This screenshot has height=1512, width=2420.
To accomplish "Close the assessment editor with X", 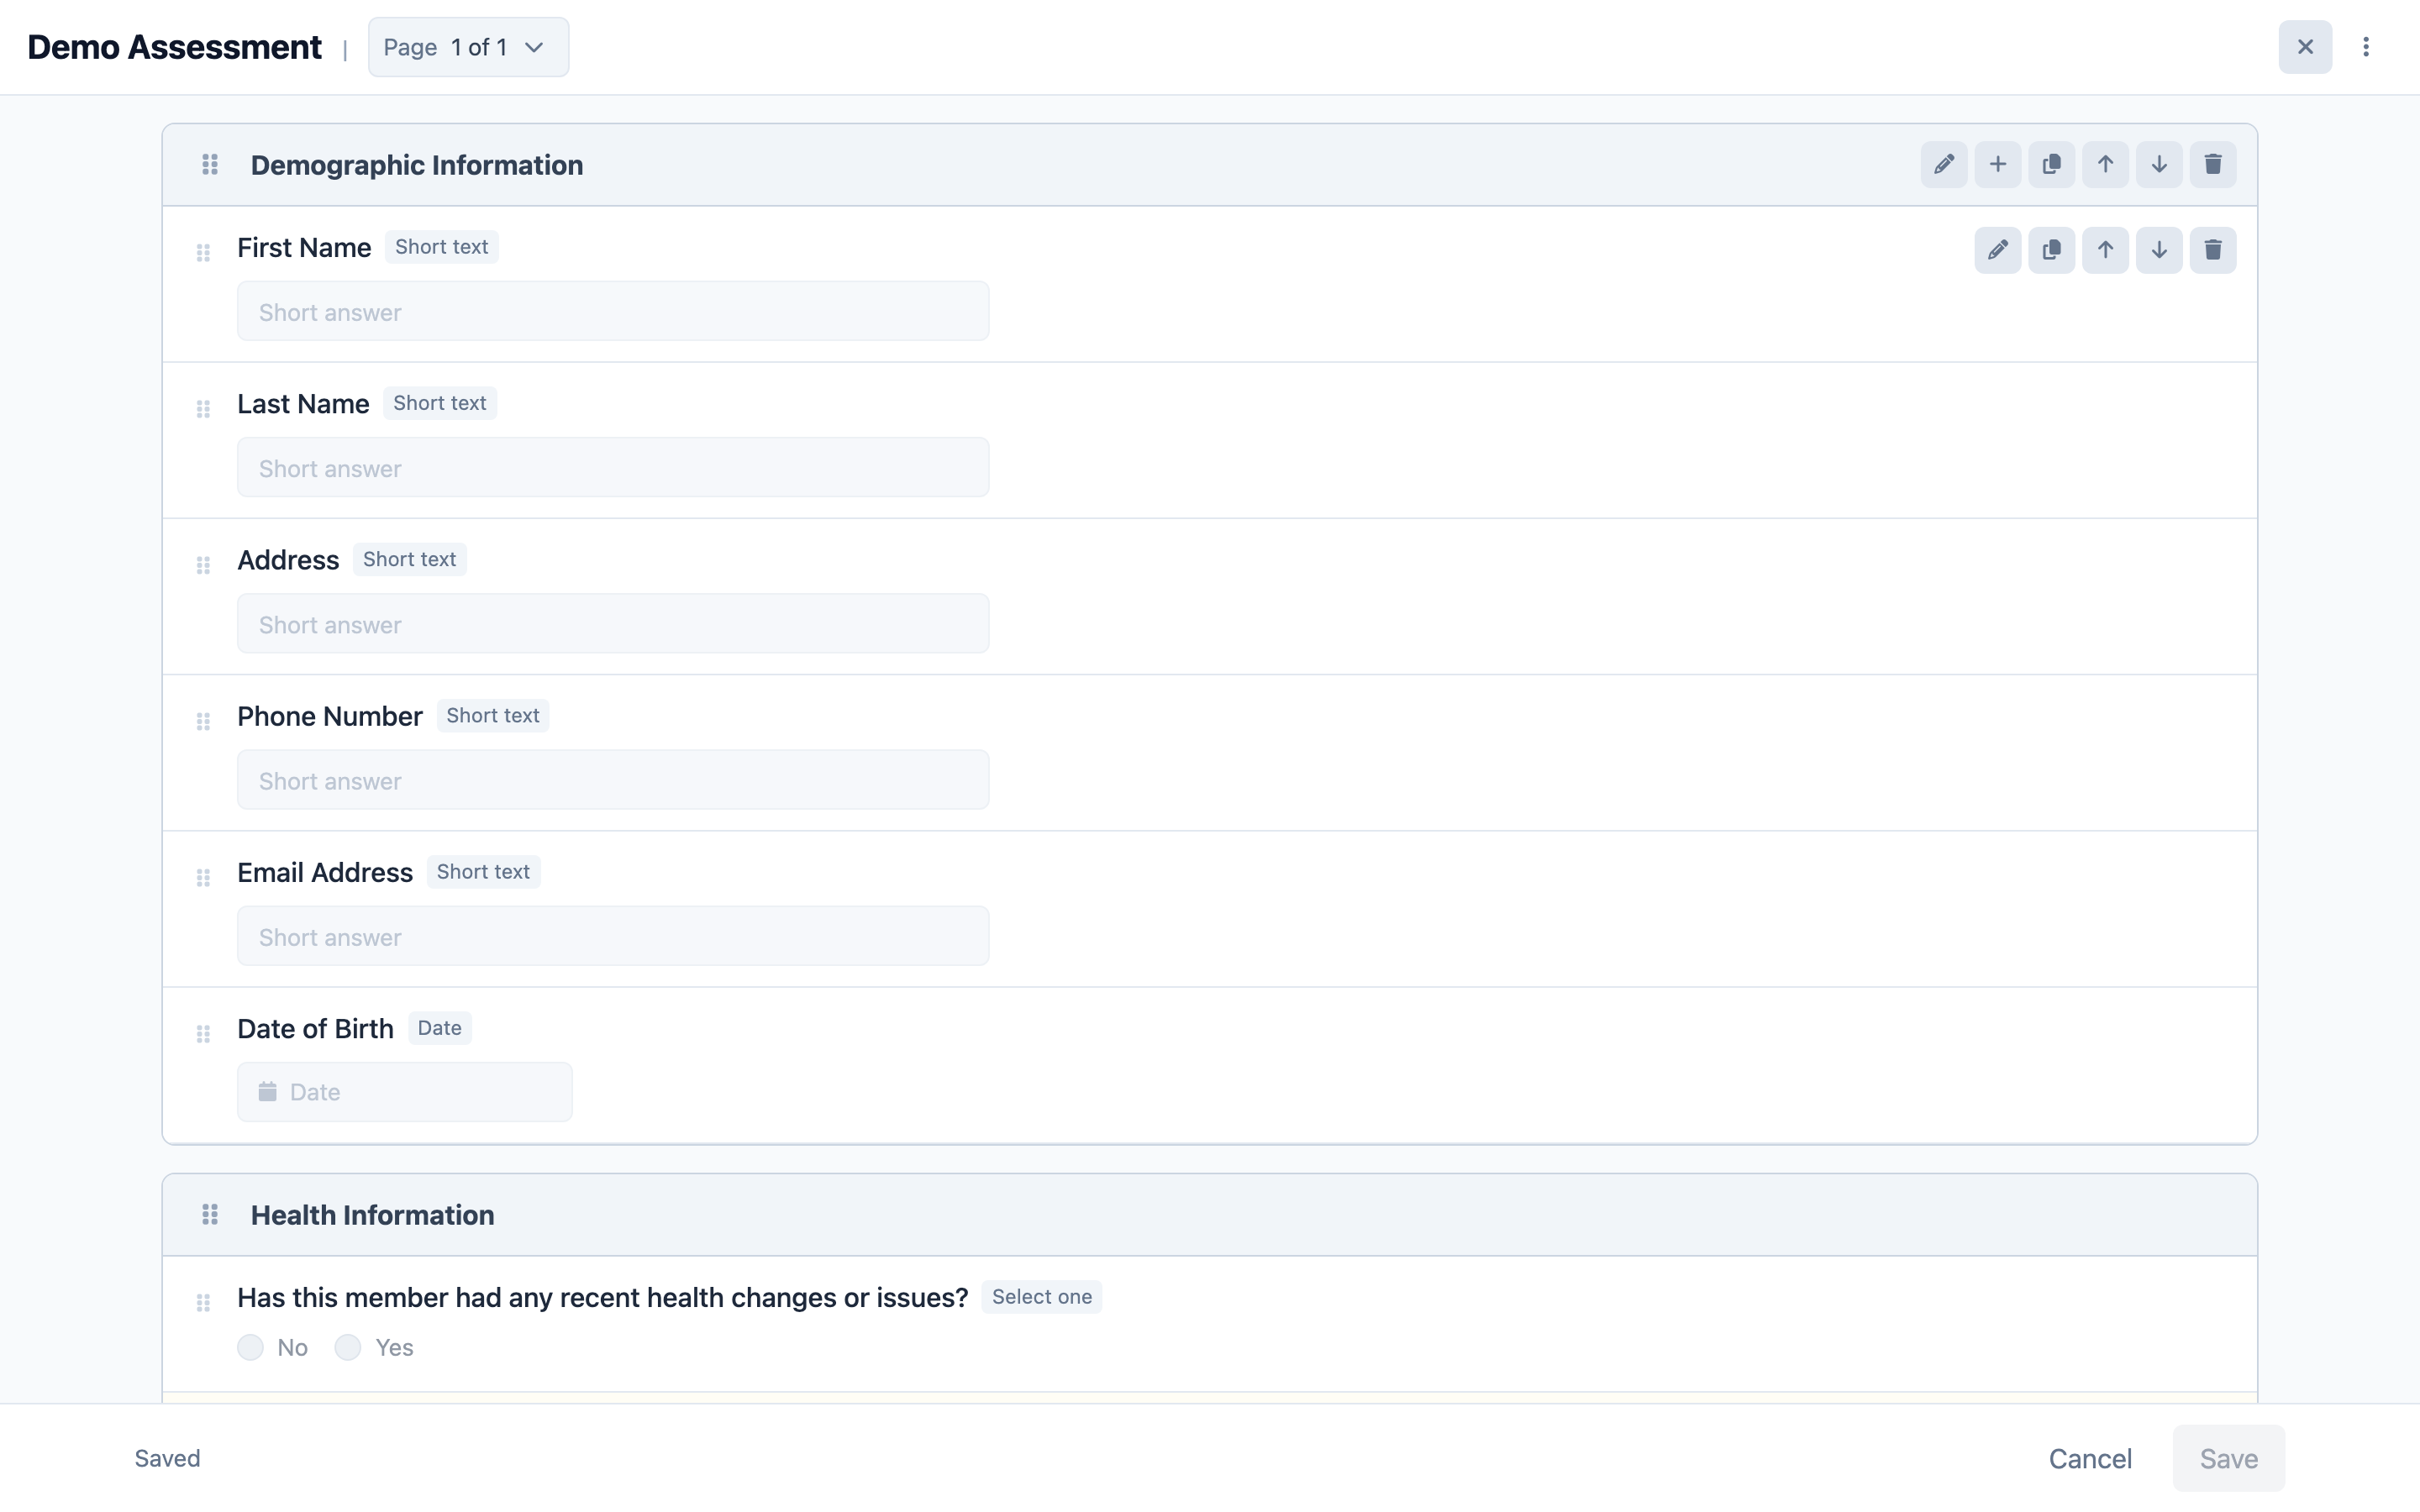I will click(x=2305, y=47).
